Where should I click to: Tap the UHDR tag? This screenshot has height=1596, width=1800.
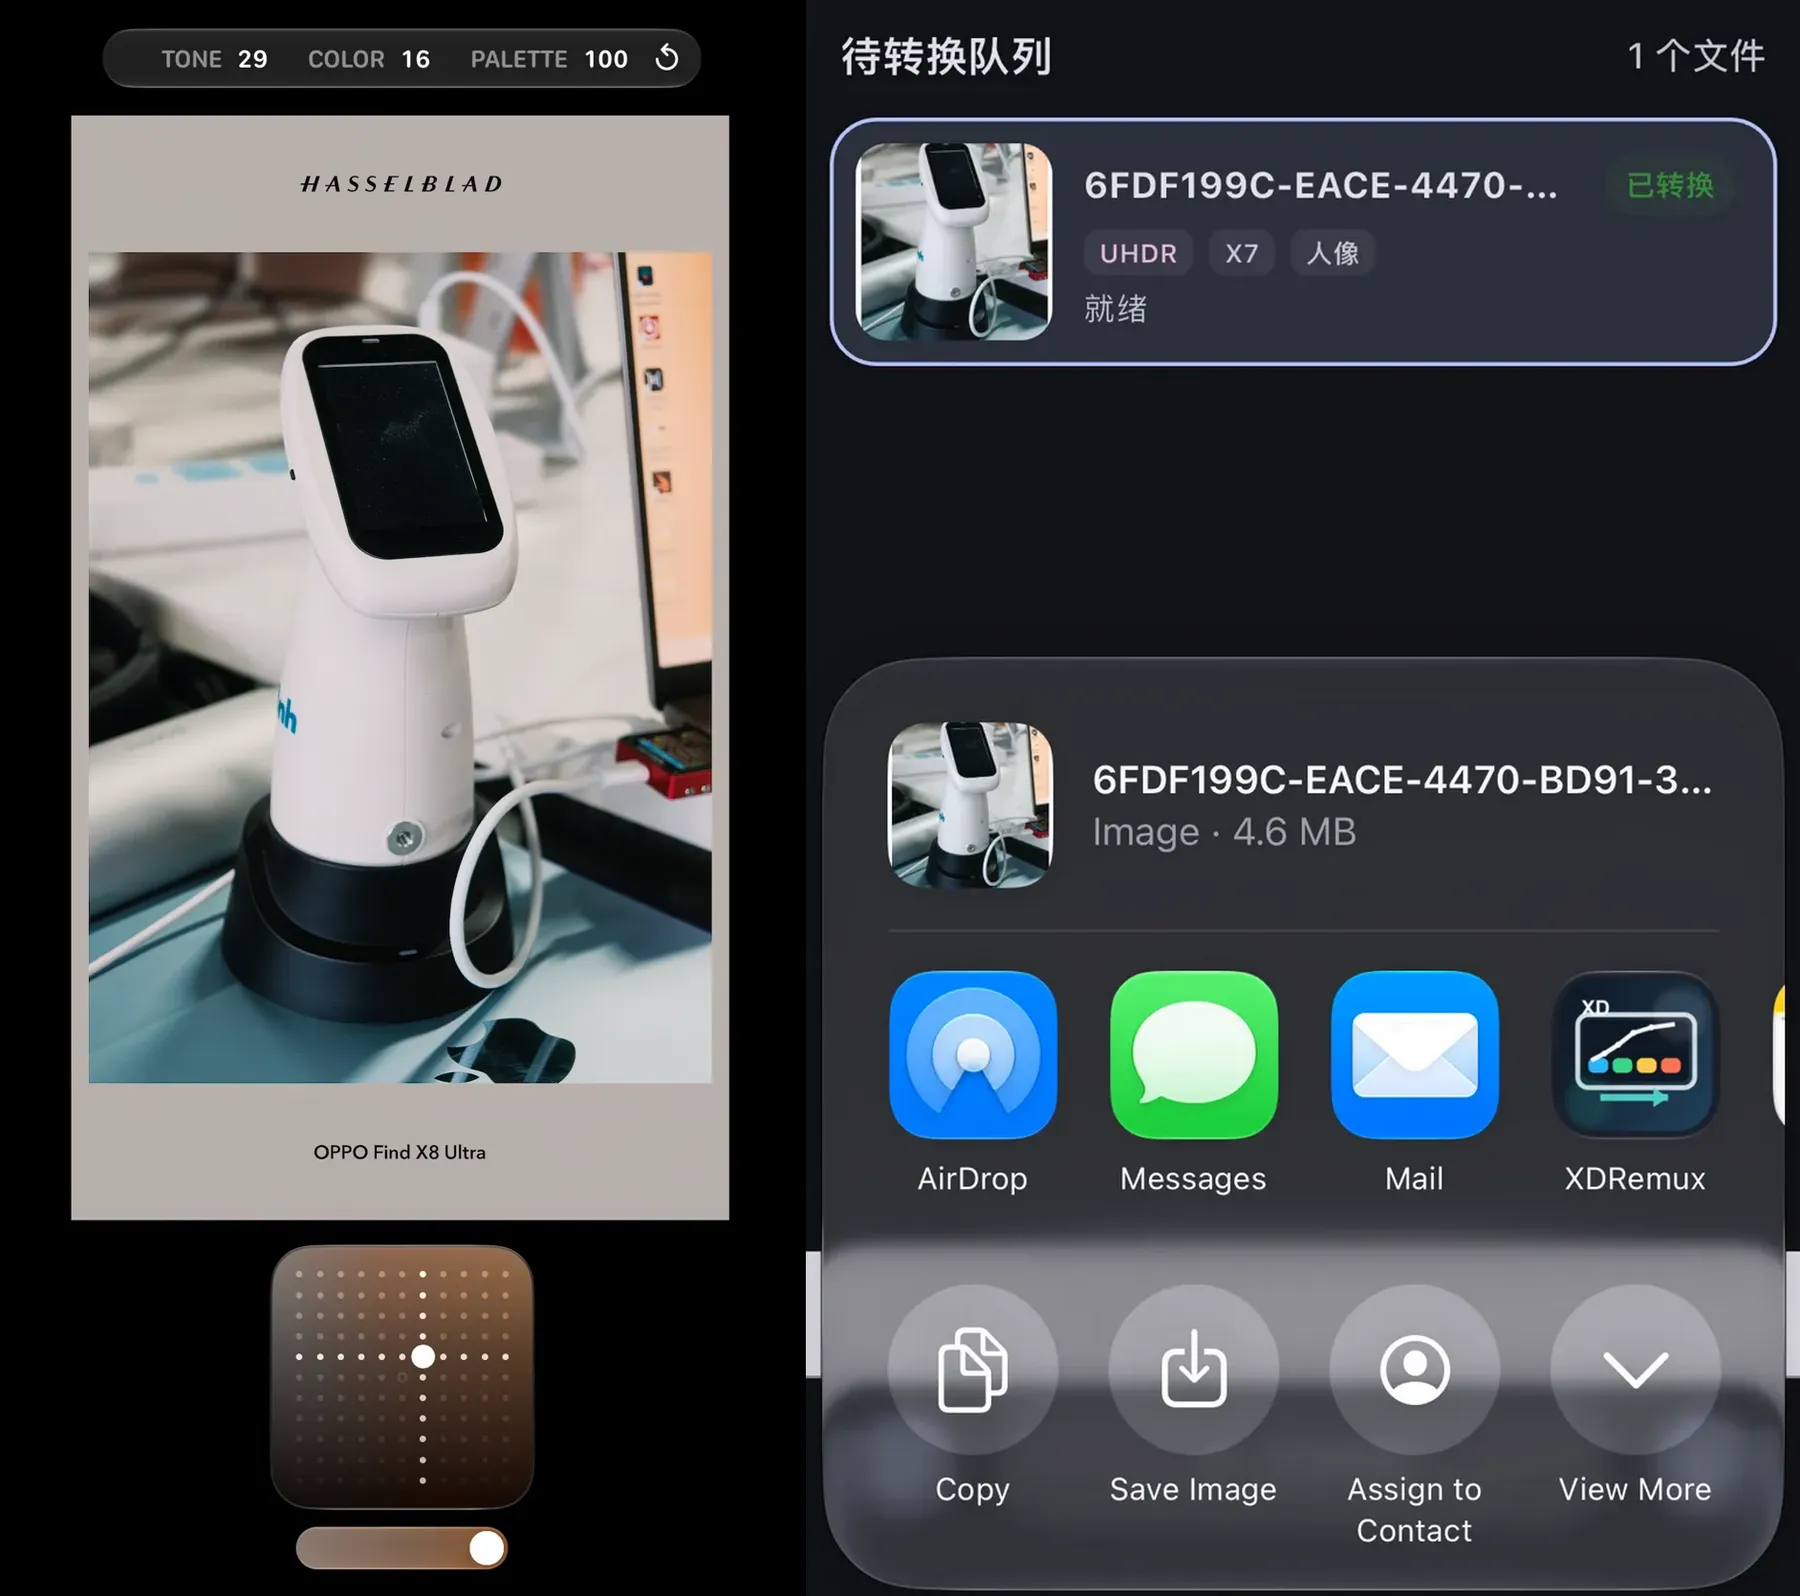tap(1138, 253)
